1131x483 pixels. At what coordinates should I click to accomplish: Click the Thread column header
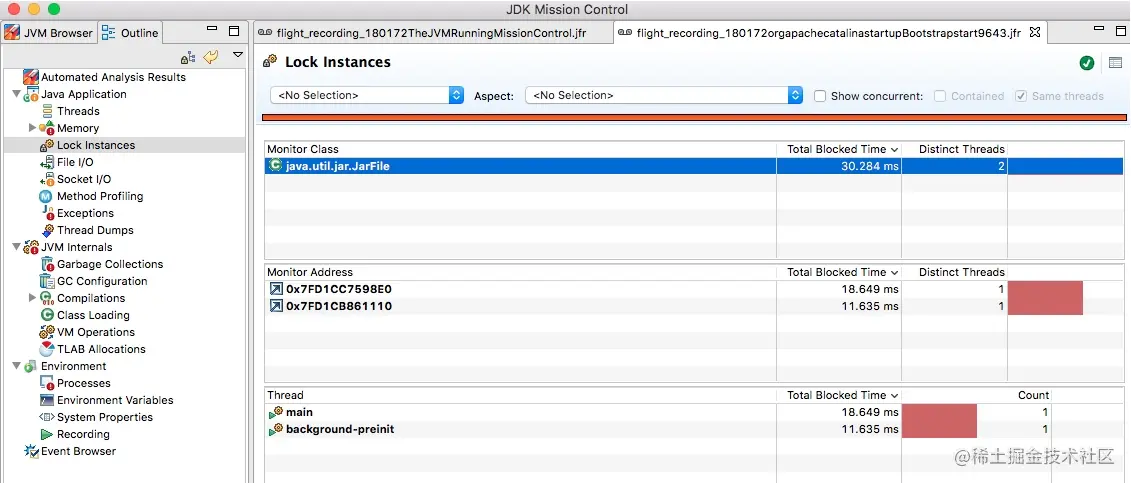click(x=521, y=396)
